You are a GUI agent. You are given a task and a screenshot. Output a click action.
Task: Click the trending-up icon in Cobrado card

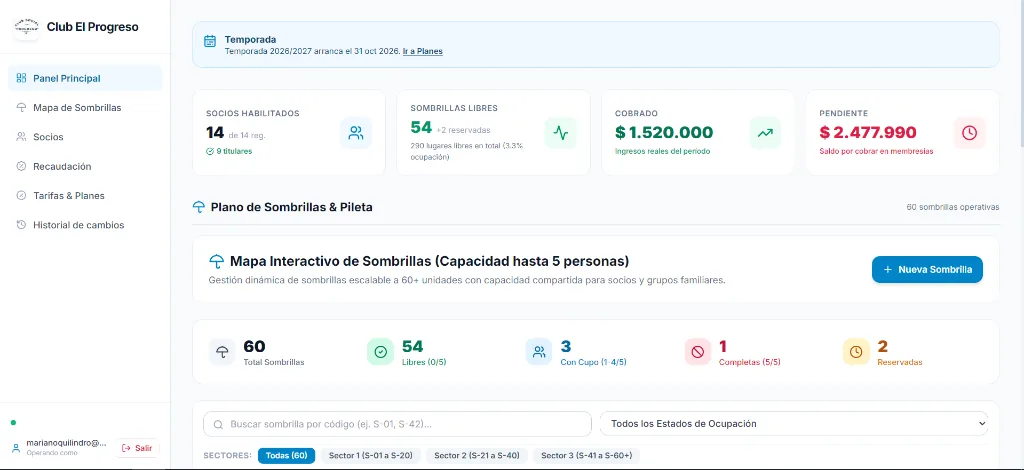coord(765,133)
